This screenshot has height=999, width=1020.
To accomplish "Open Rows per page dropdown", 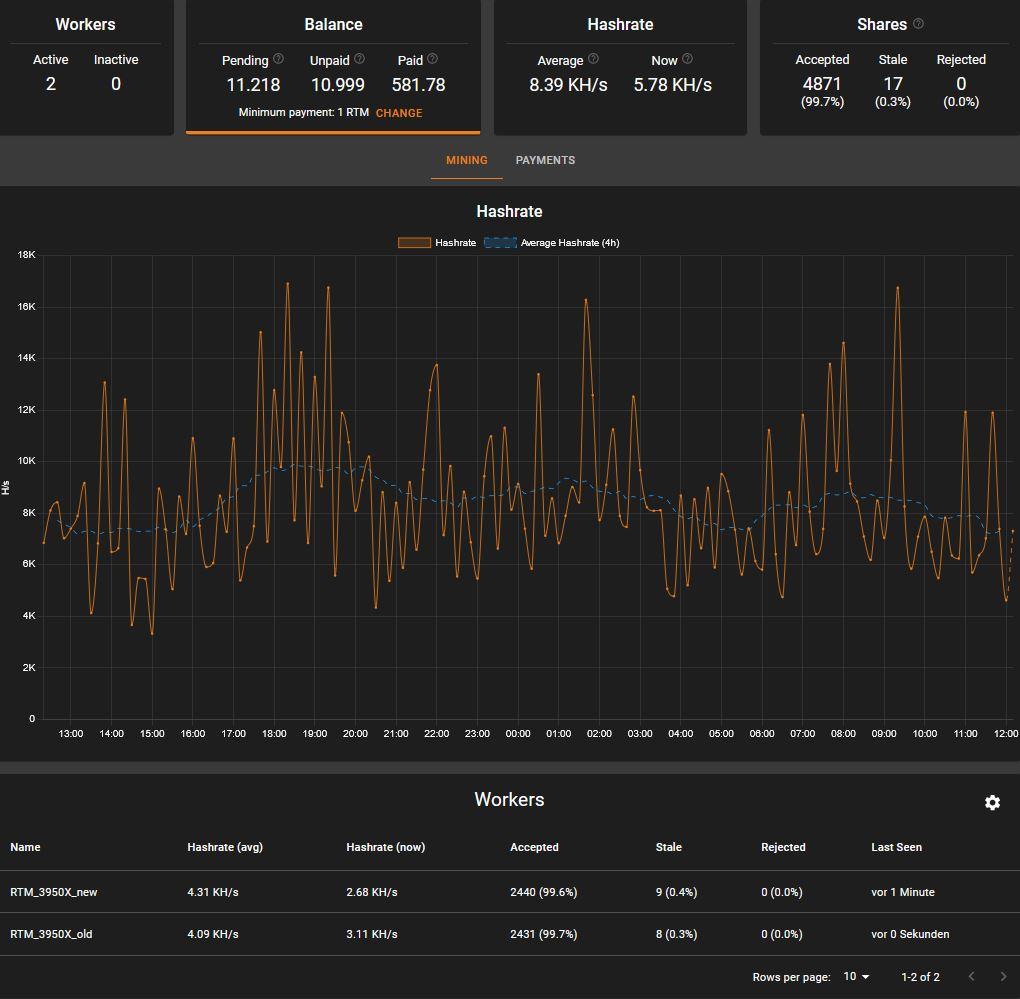I will 856,976.
